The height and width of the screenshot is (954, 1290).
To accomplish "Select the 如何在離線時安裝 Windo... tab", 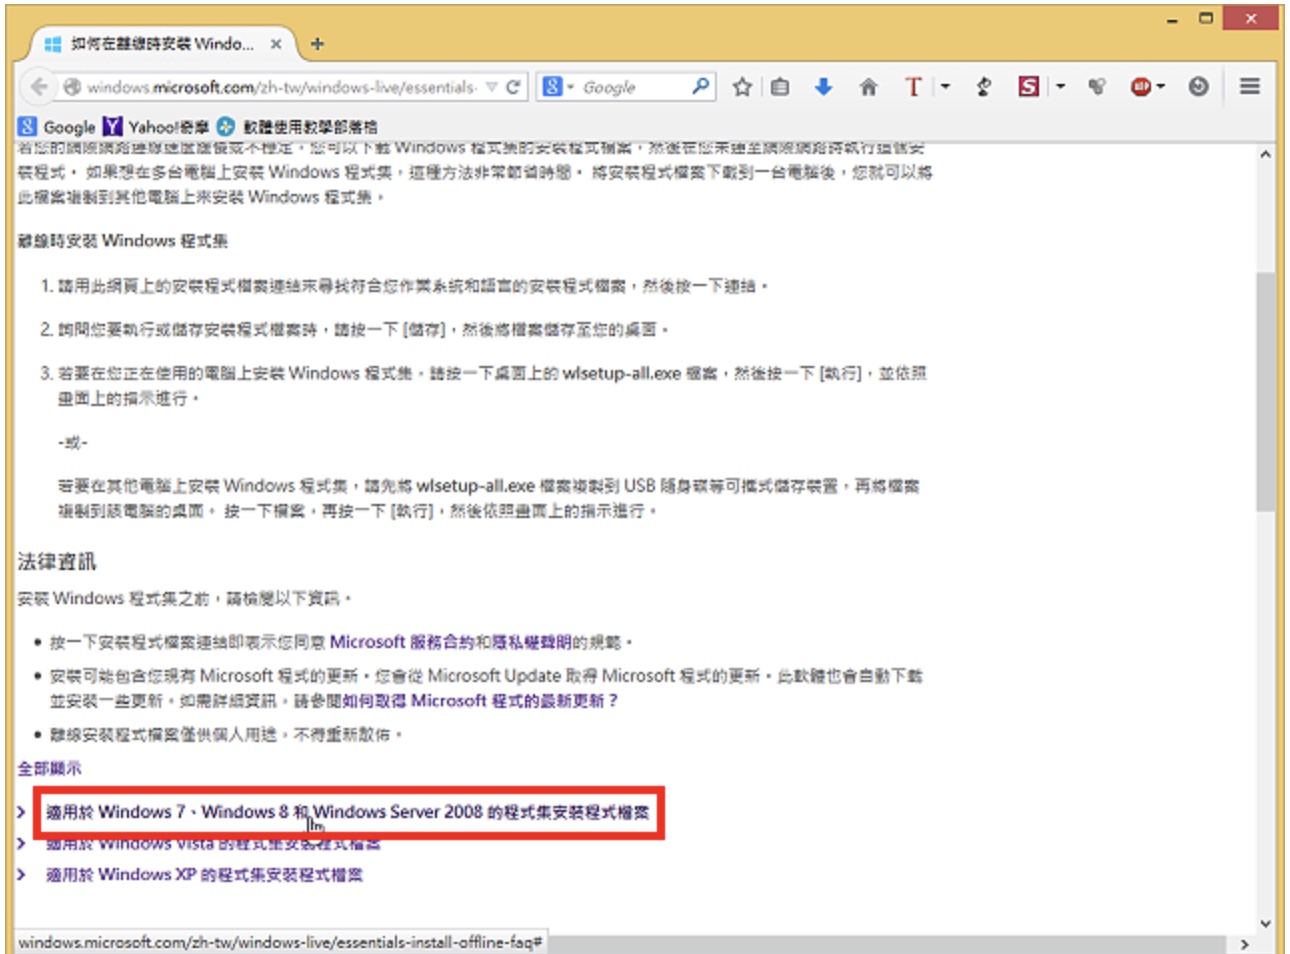I will point(162,44).
